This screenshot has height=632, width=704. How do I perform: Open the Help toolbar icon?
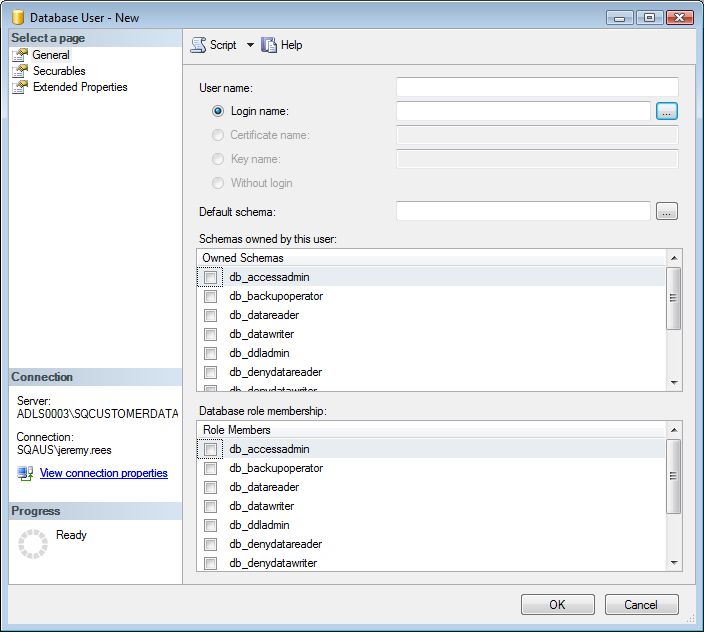[x=269, y=45]
